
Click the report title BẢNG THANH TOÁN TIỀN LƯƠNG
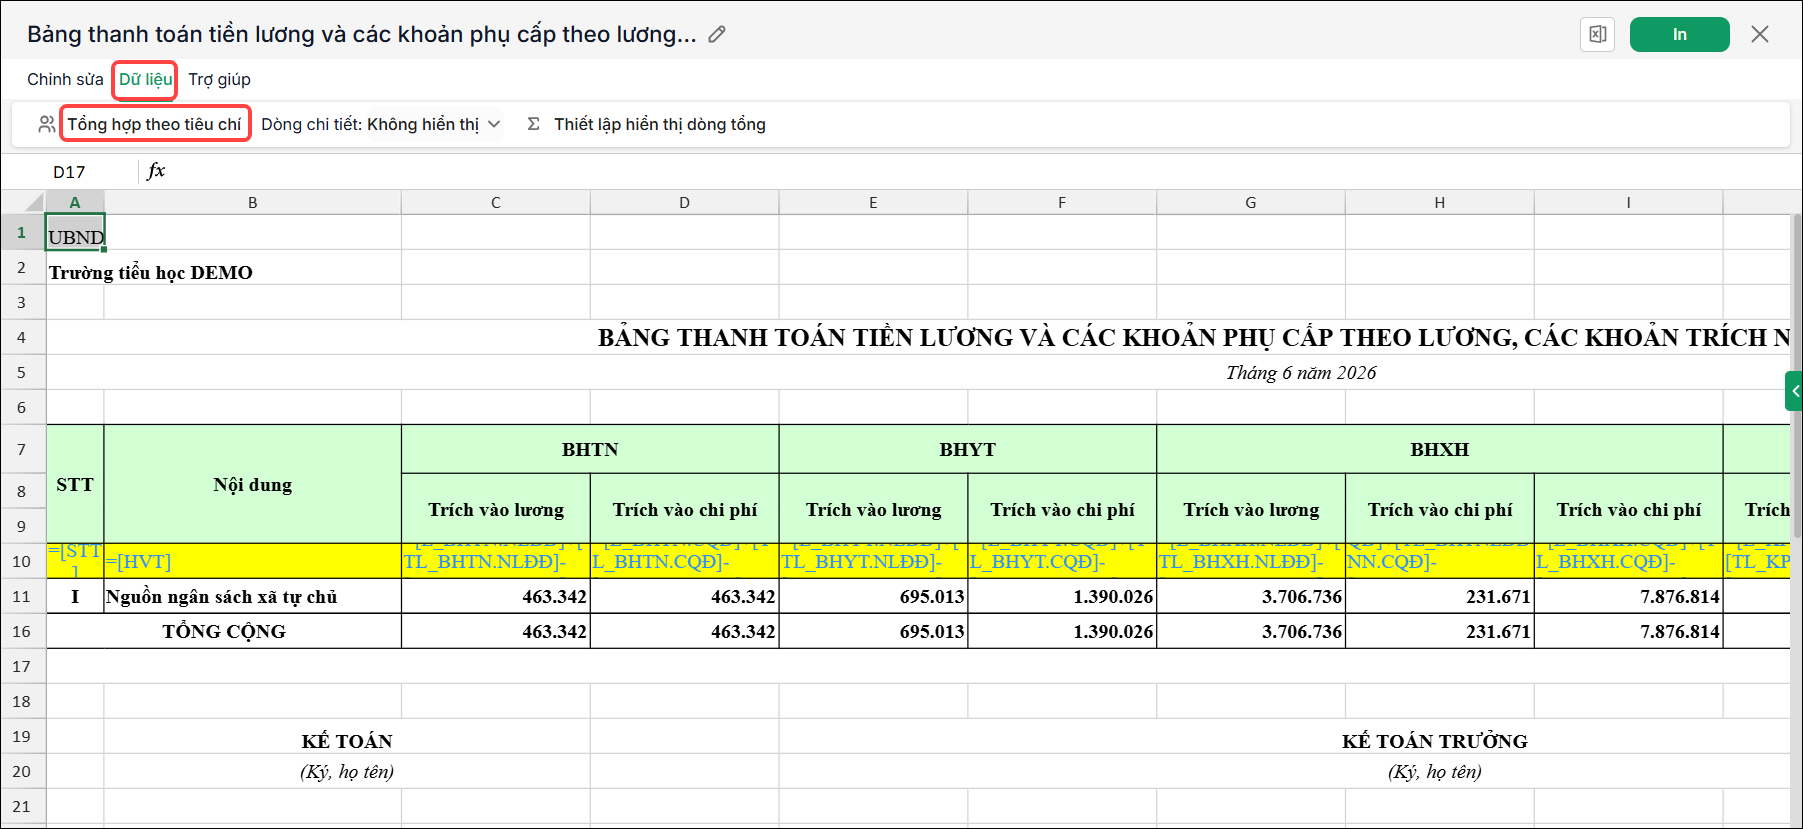point(1194,337)
